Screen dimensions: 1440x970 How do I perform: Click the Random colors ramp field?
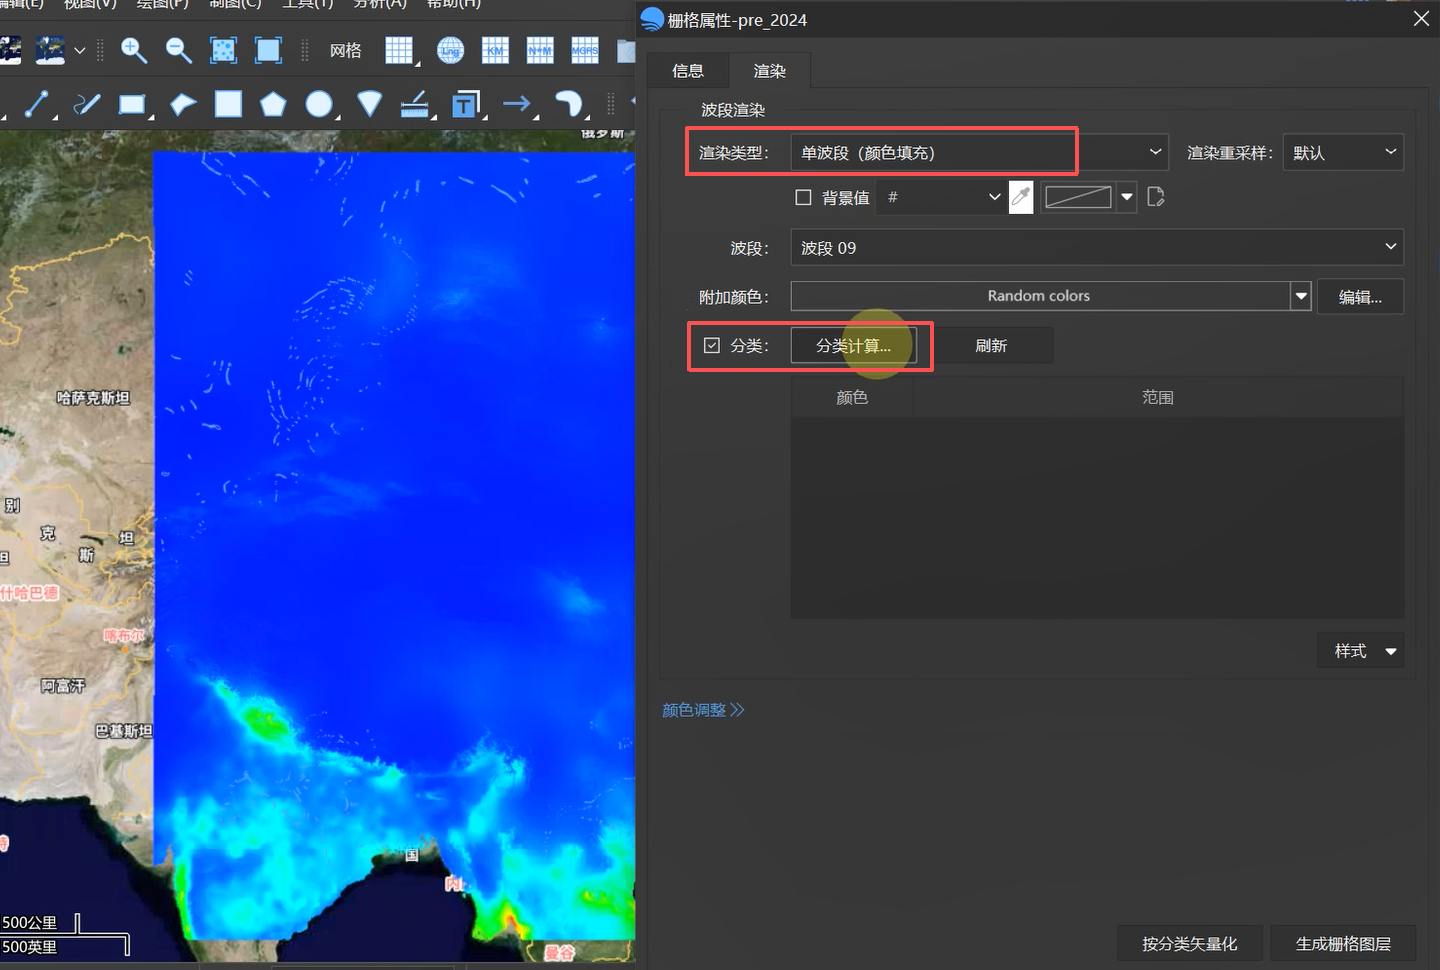(x=1040, y=296)
